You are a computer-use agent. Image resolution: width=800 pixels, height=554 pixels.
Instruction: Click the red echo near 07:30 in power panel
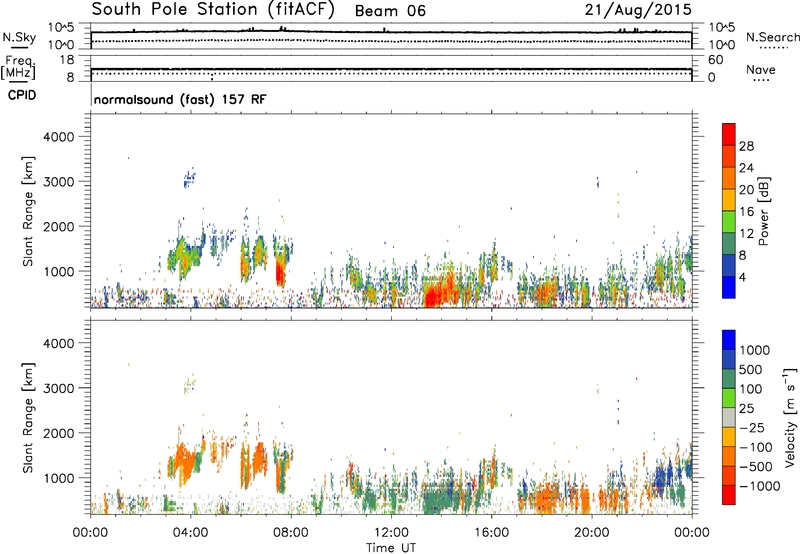coord(280,273)
